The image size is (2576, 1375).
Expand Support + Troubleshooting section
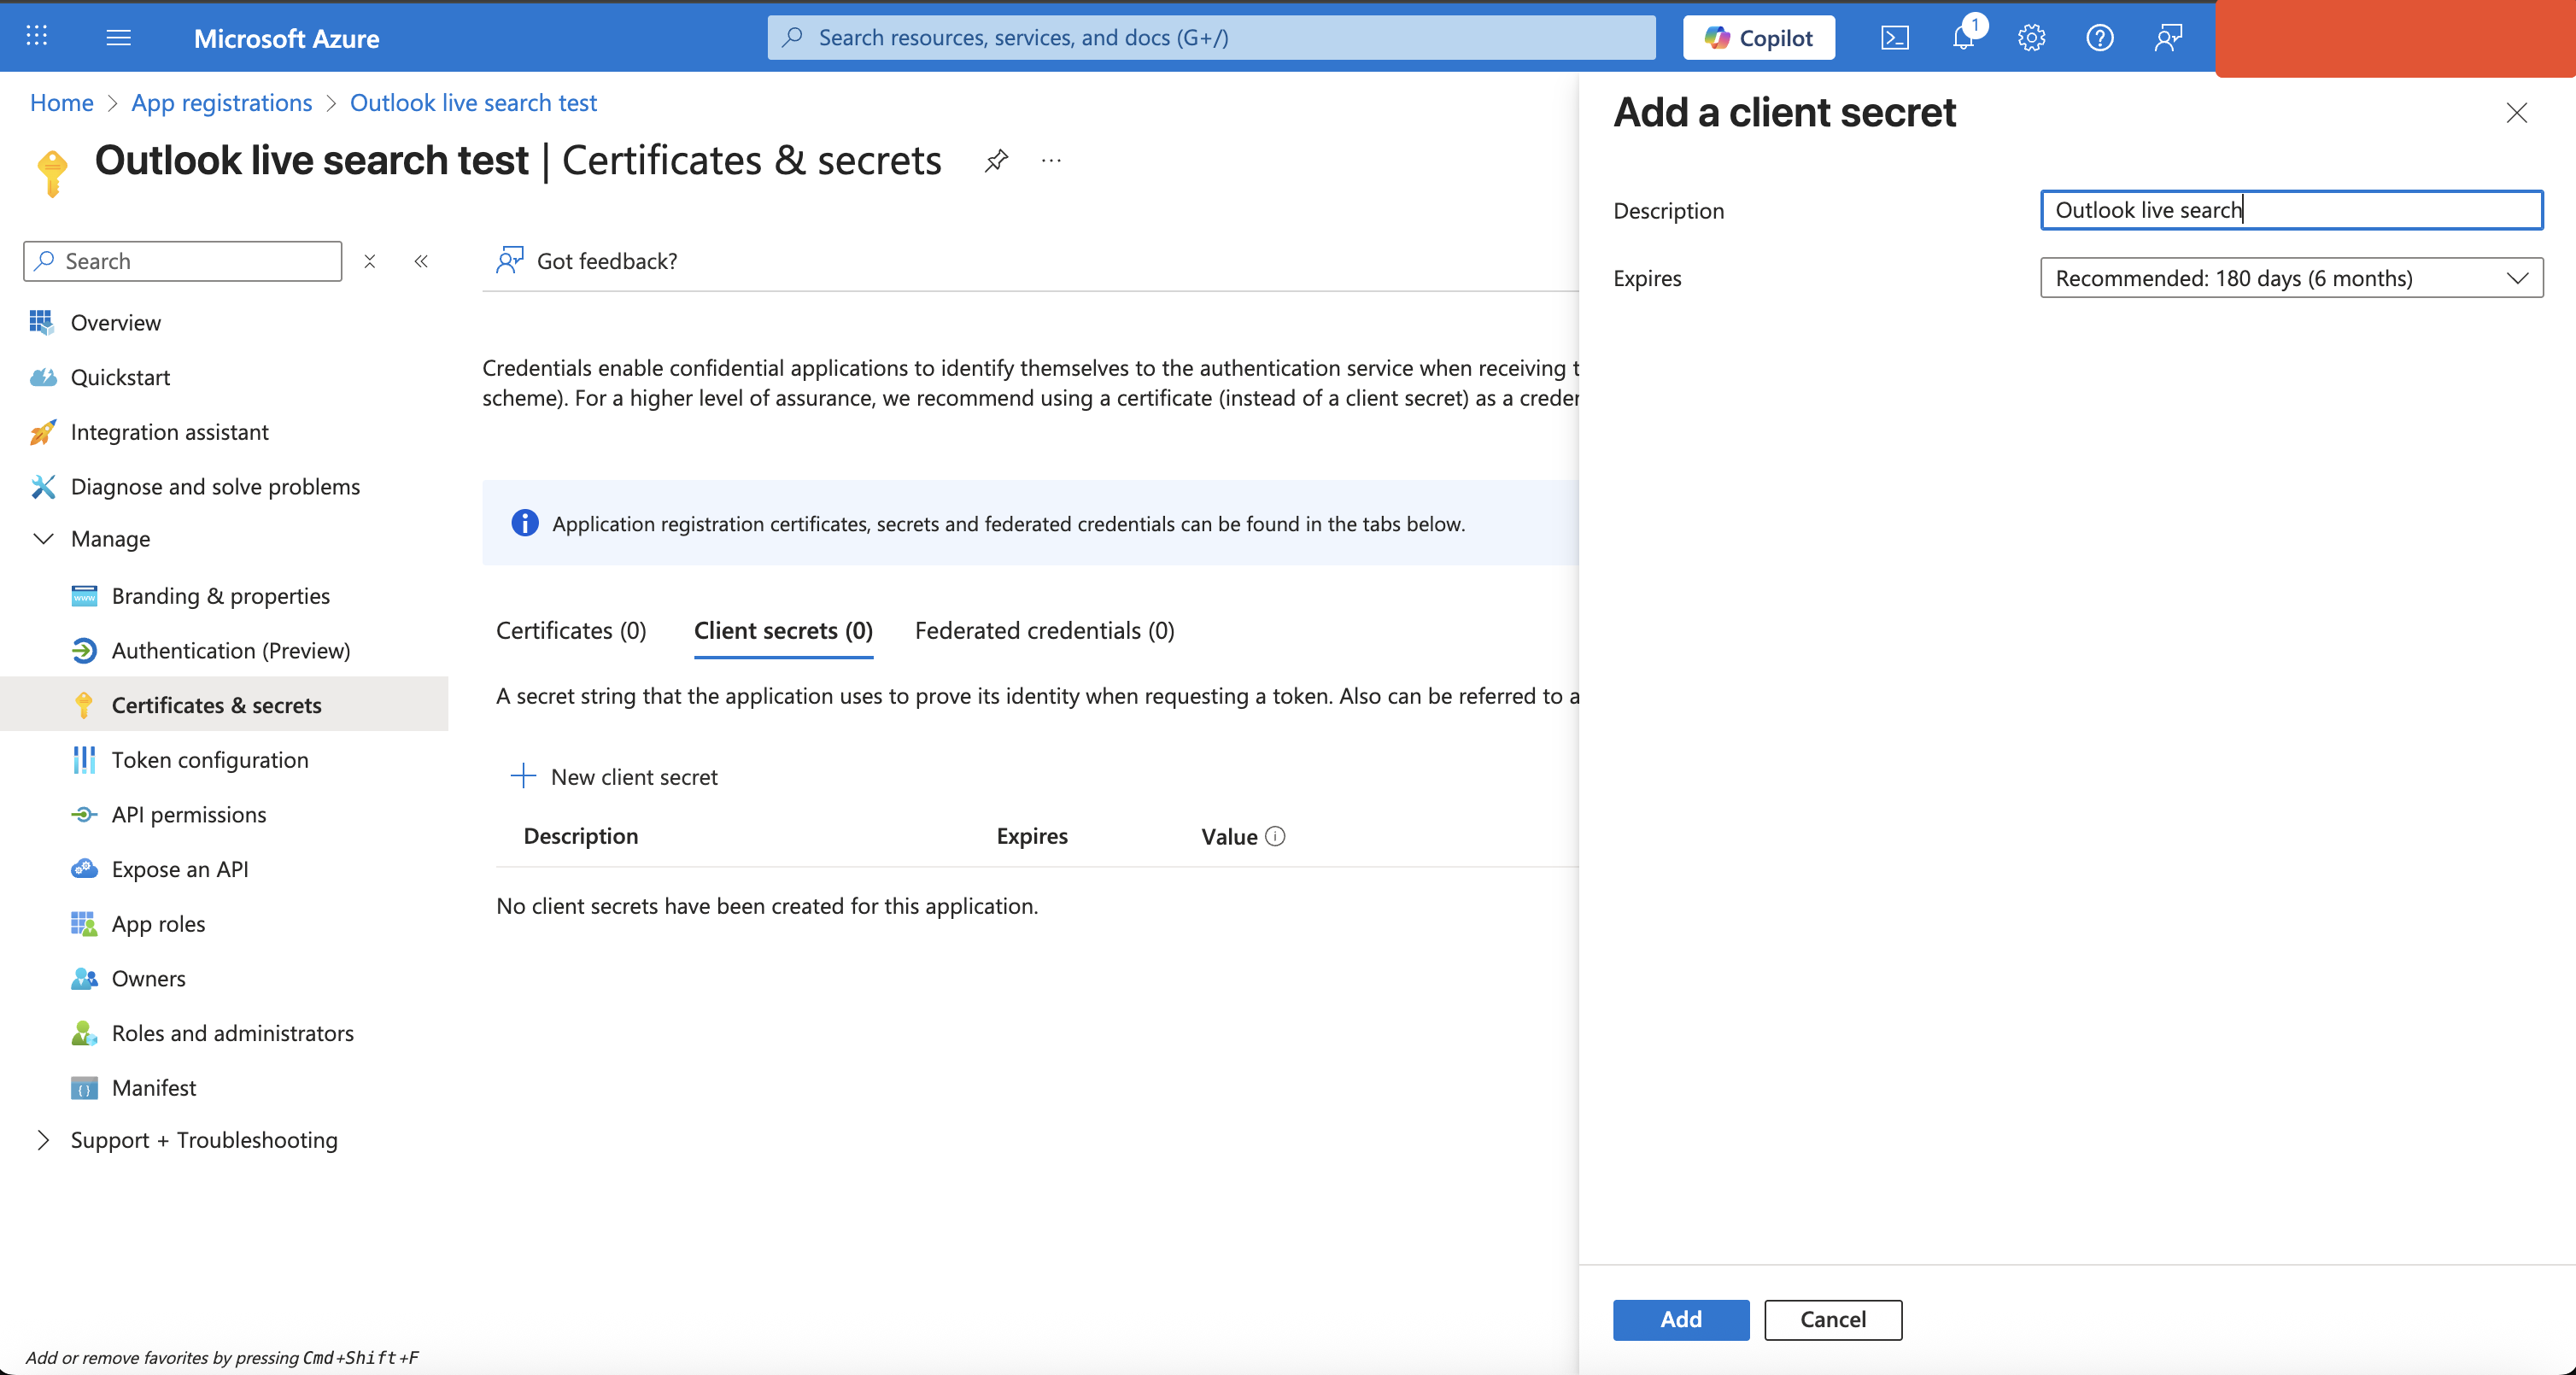click(43, 1140)
